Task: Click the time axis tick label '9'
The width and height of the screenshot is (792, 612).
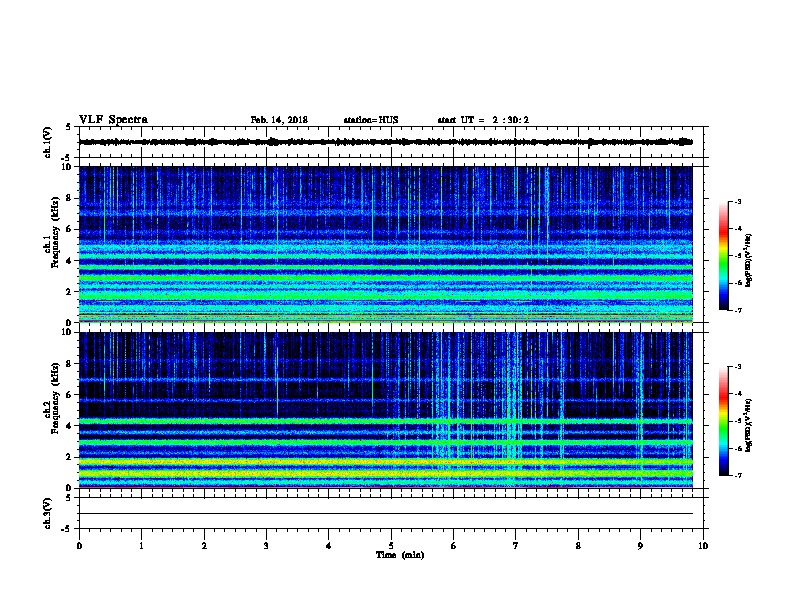Action: pos(640,546)
